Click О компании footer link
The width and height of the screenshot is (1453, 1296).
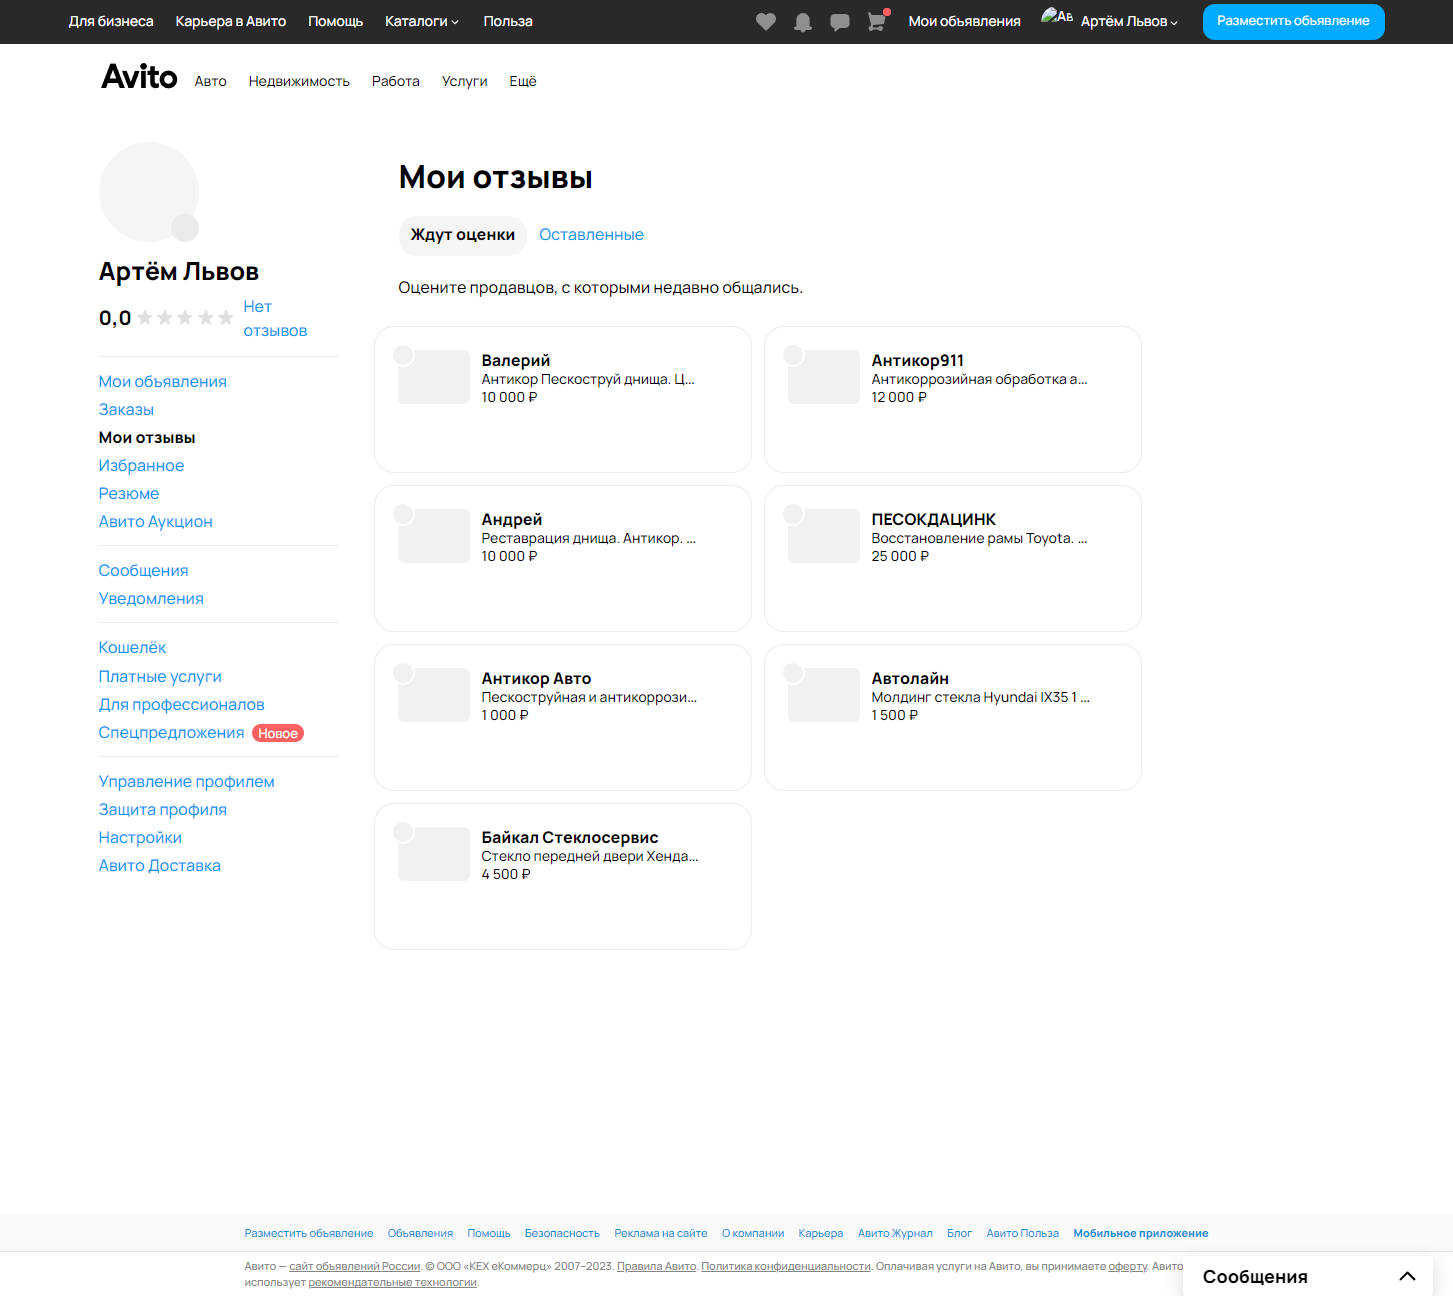pyautogui.click(x=753, y=1233)
